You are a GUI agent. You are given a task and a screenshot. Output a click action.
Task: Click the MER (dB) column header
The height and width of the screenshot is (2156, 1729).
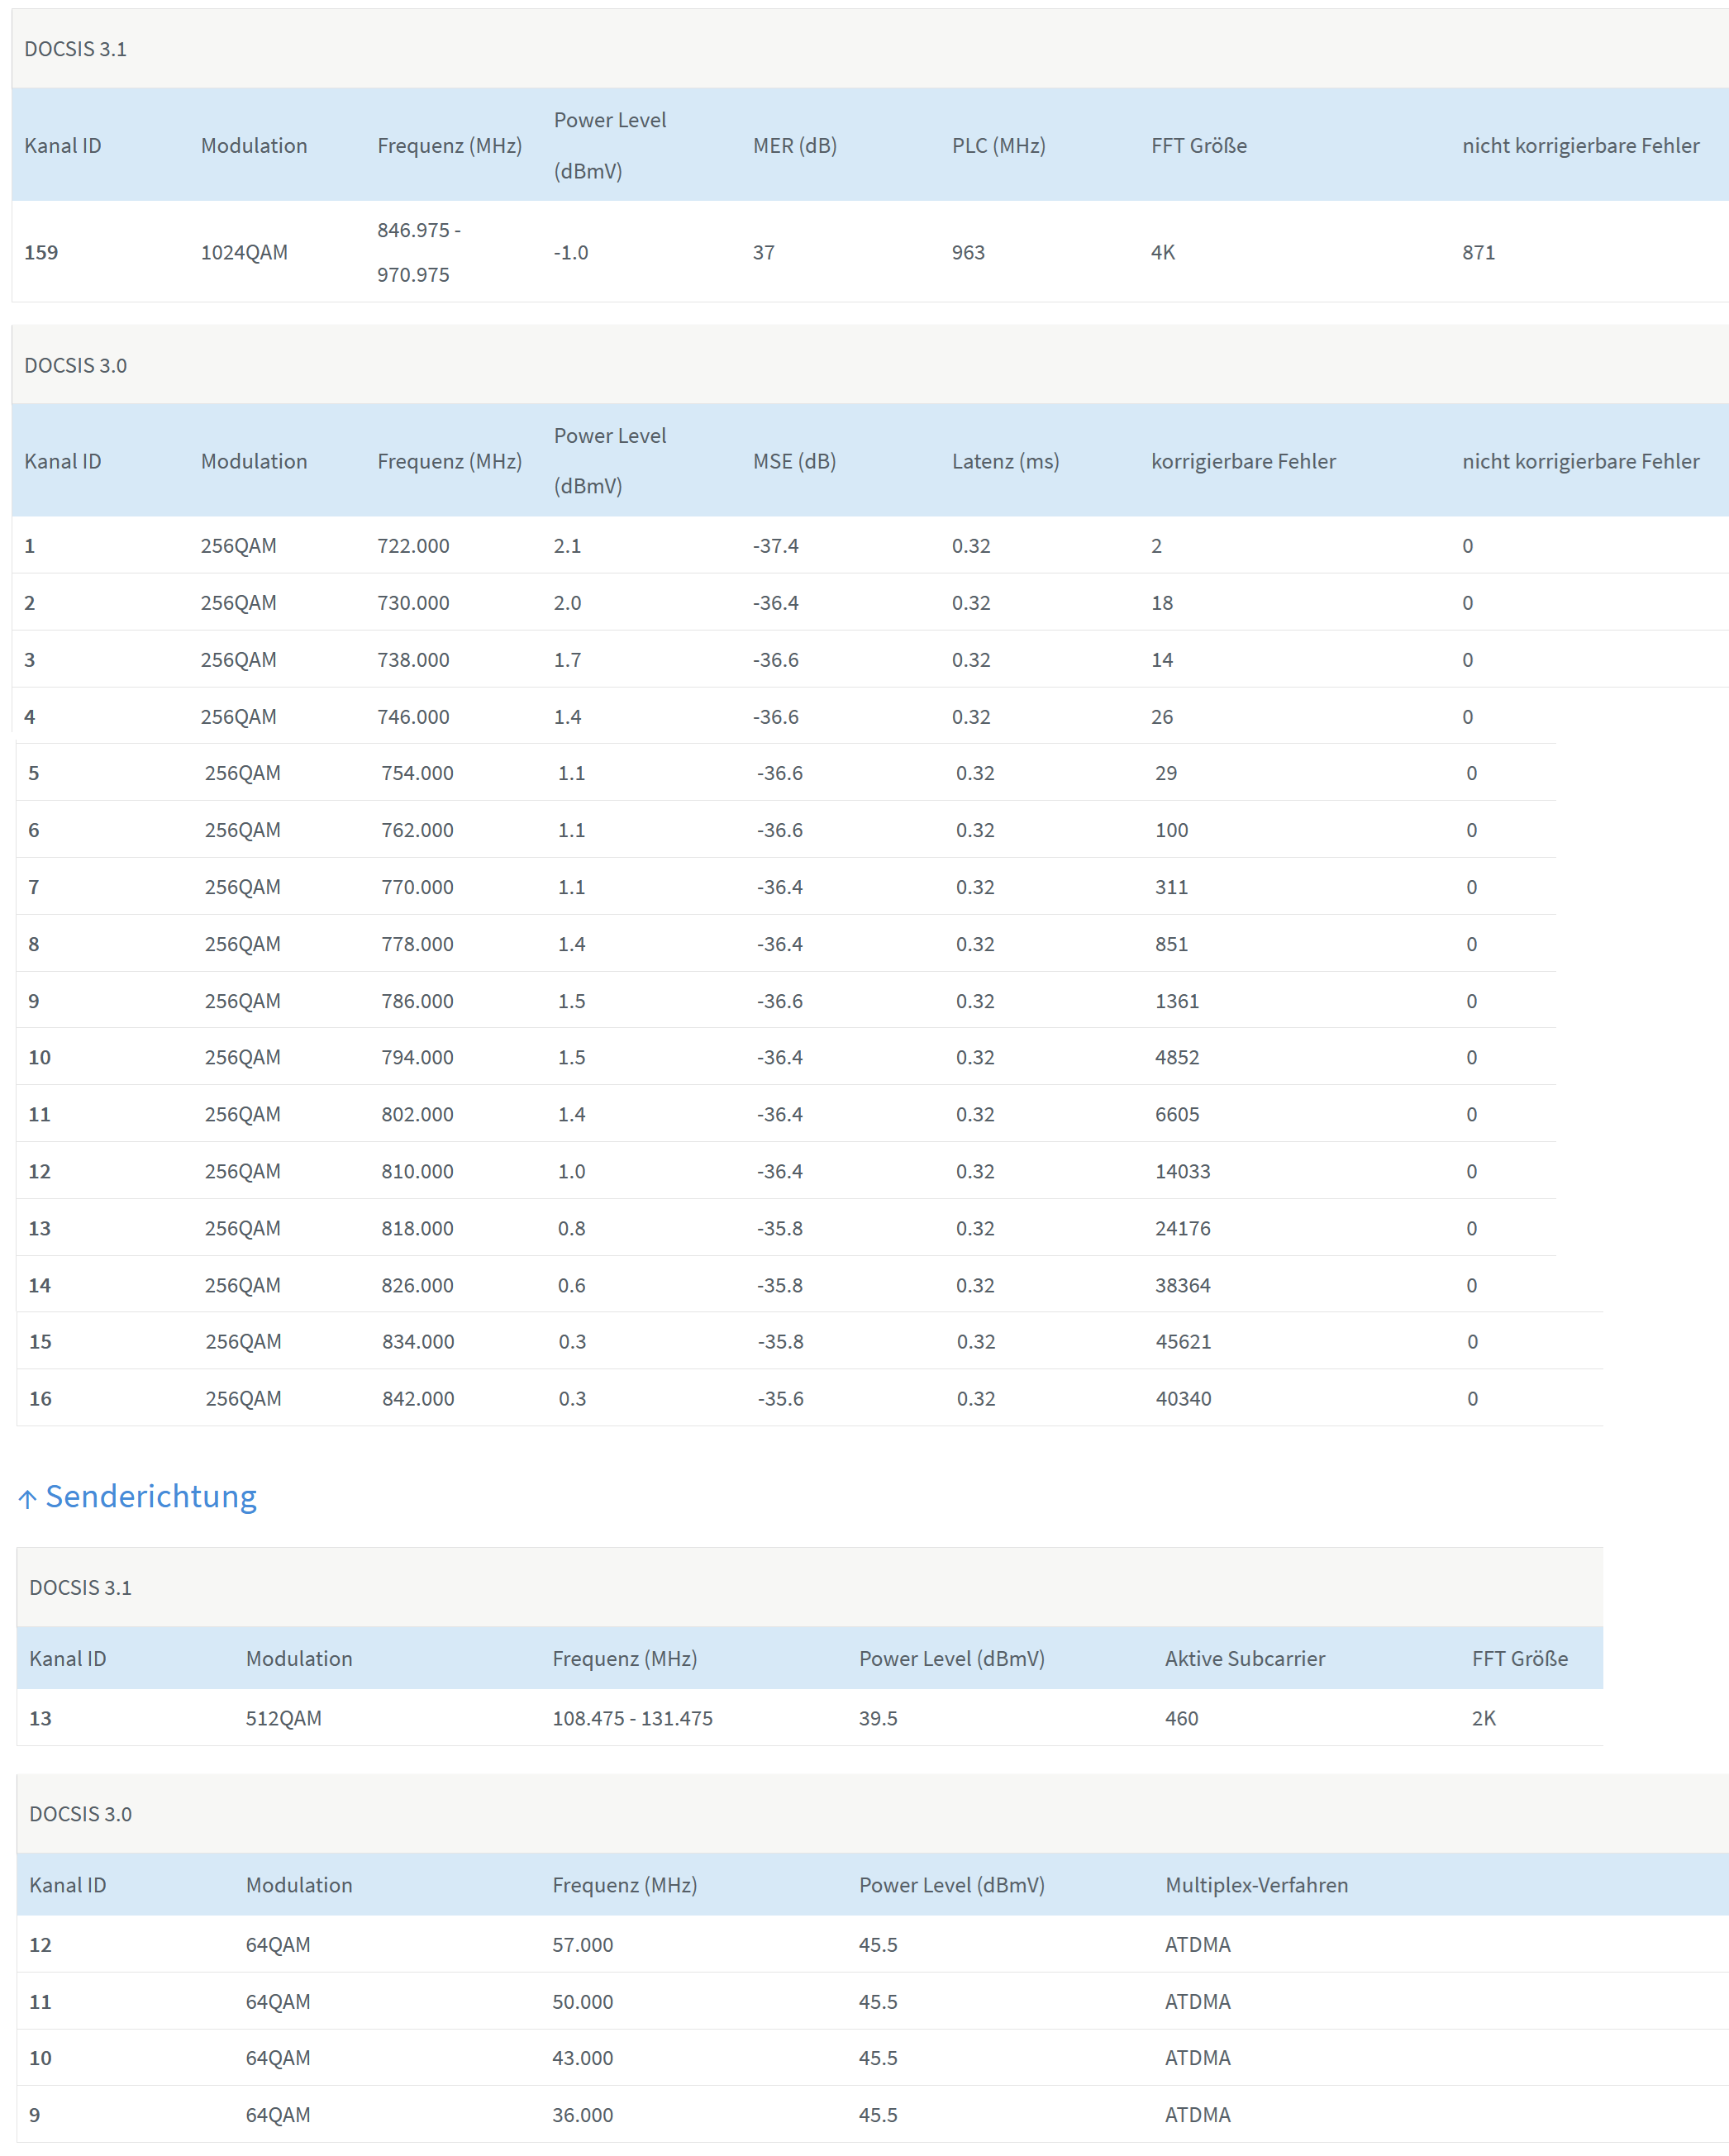794,145
